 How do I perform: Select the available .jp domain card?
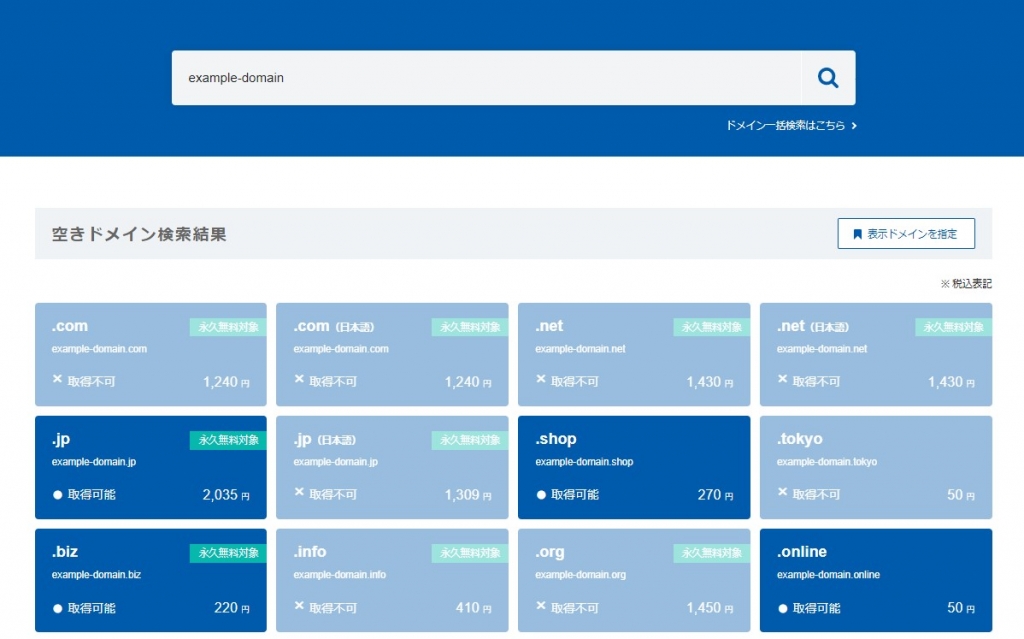pos(150,467)
